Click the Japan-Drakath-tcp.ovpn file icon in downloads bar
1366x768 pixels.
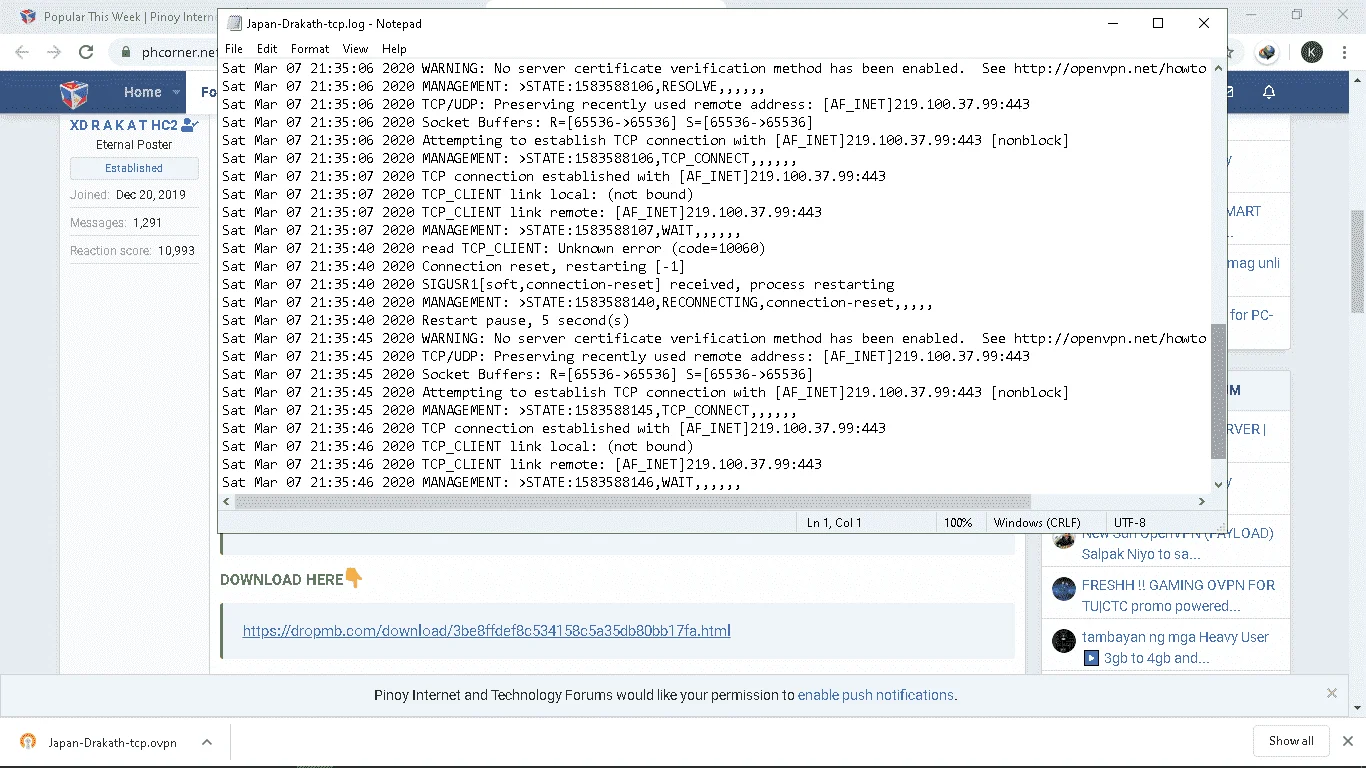coord(28,742)
